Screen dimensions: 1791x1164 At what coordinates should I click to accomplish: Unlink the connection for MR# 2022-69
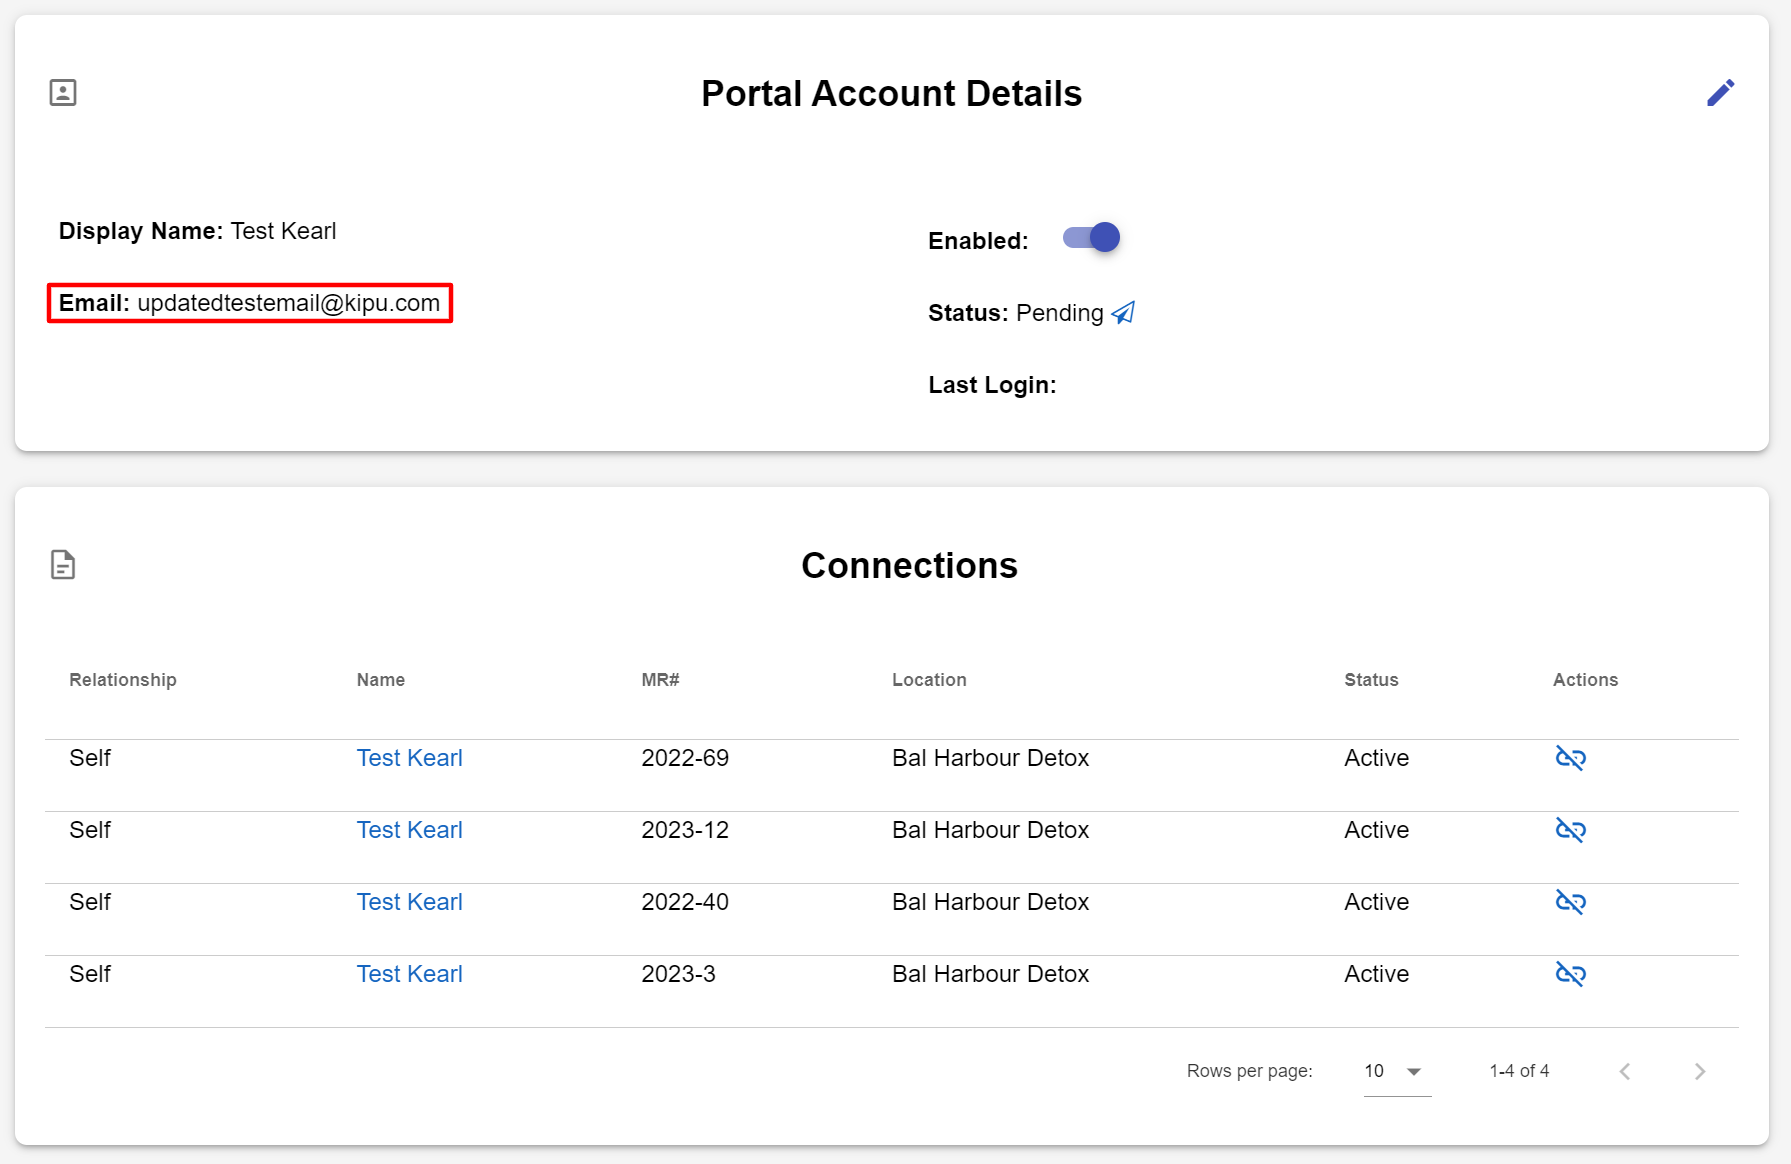(1570, 758)
